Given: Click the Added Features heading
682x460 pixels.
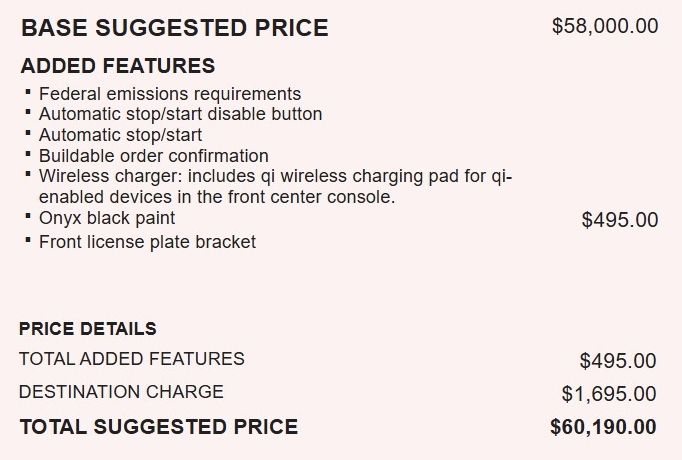Looking at the screenshot, I should coord(117,66).
